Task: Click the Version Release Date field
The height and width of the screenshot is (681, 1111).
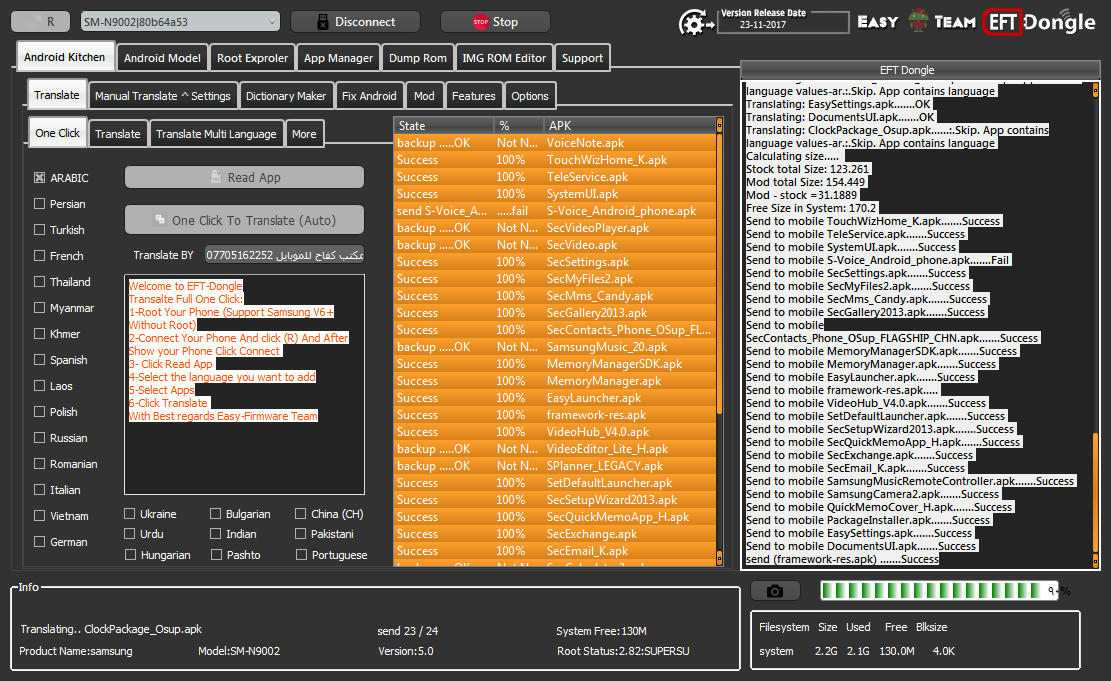Action: [783, 23]
